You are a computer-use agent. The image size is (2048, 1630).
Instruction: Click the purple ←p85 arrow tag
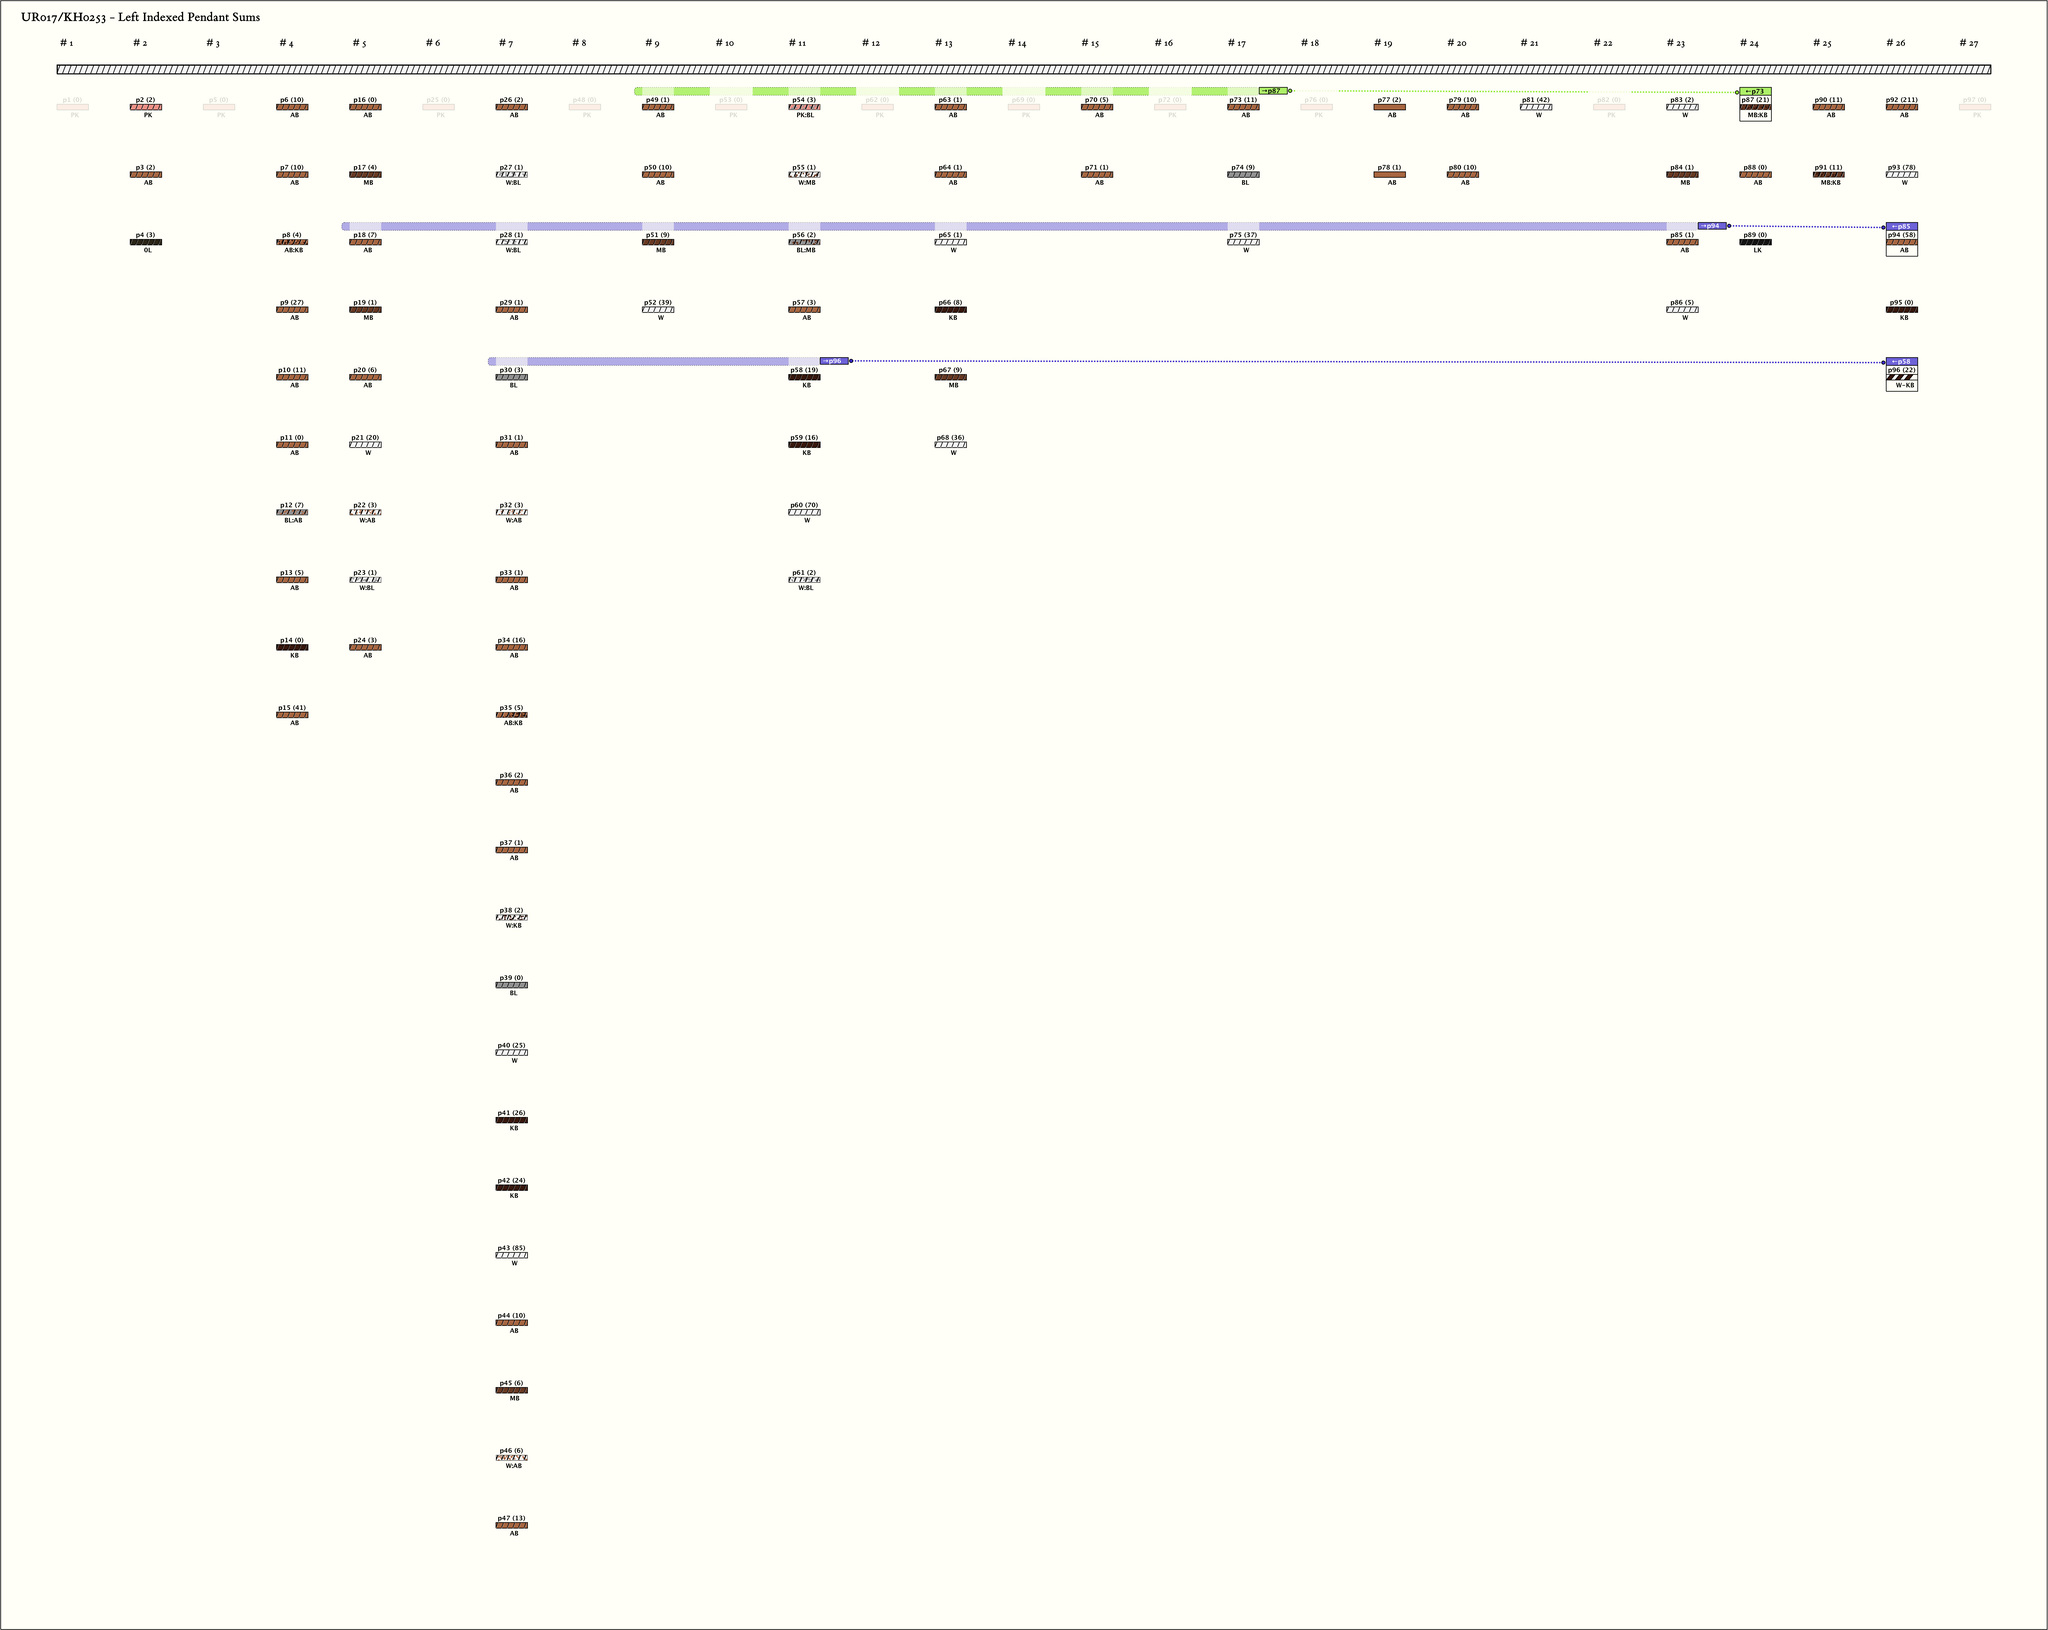click(x=1901, y=227)
